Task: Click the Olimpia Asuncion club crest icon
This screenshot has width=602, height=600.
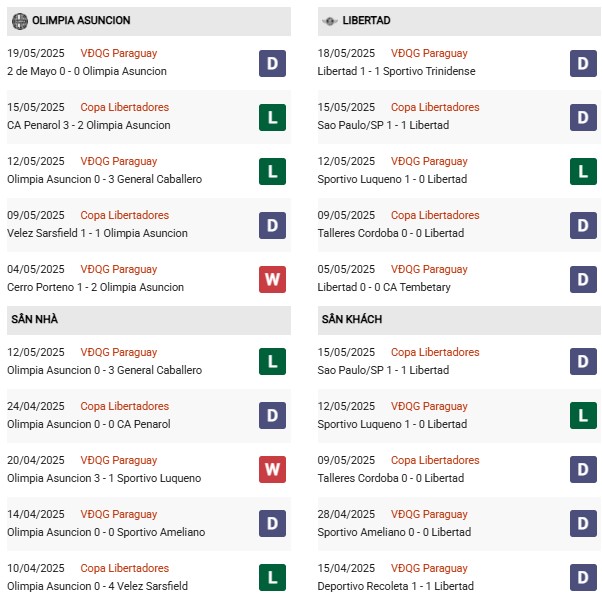Action: point(20,21)
